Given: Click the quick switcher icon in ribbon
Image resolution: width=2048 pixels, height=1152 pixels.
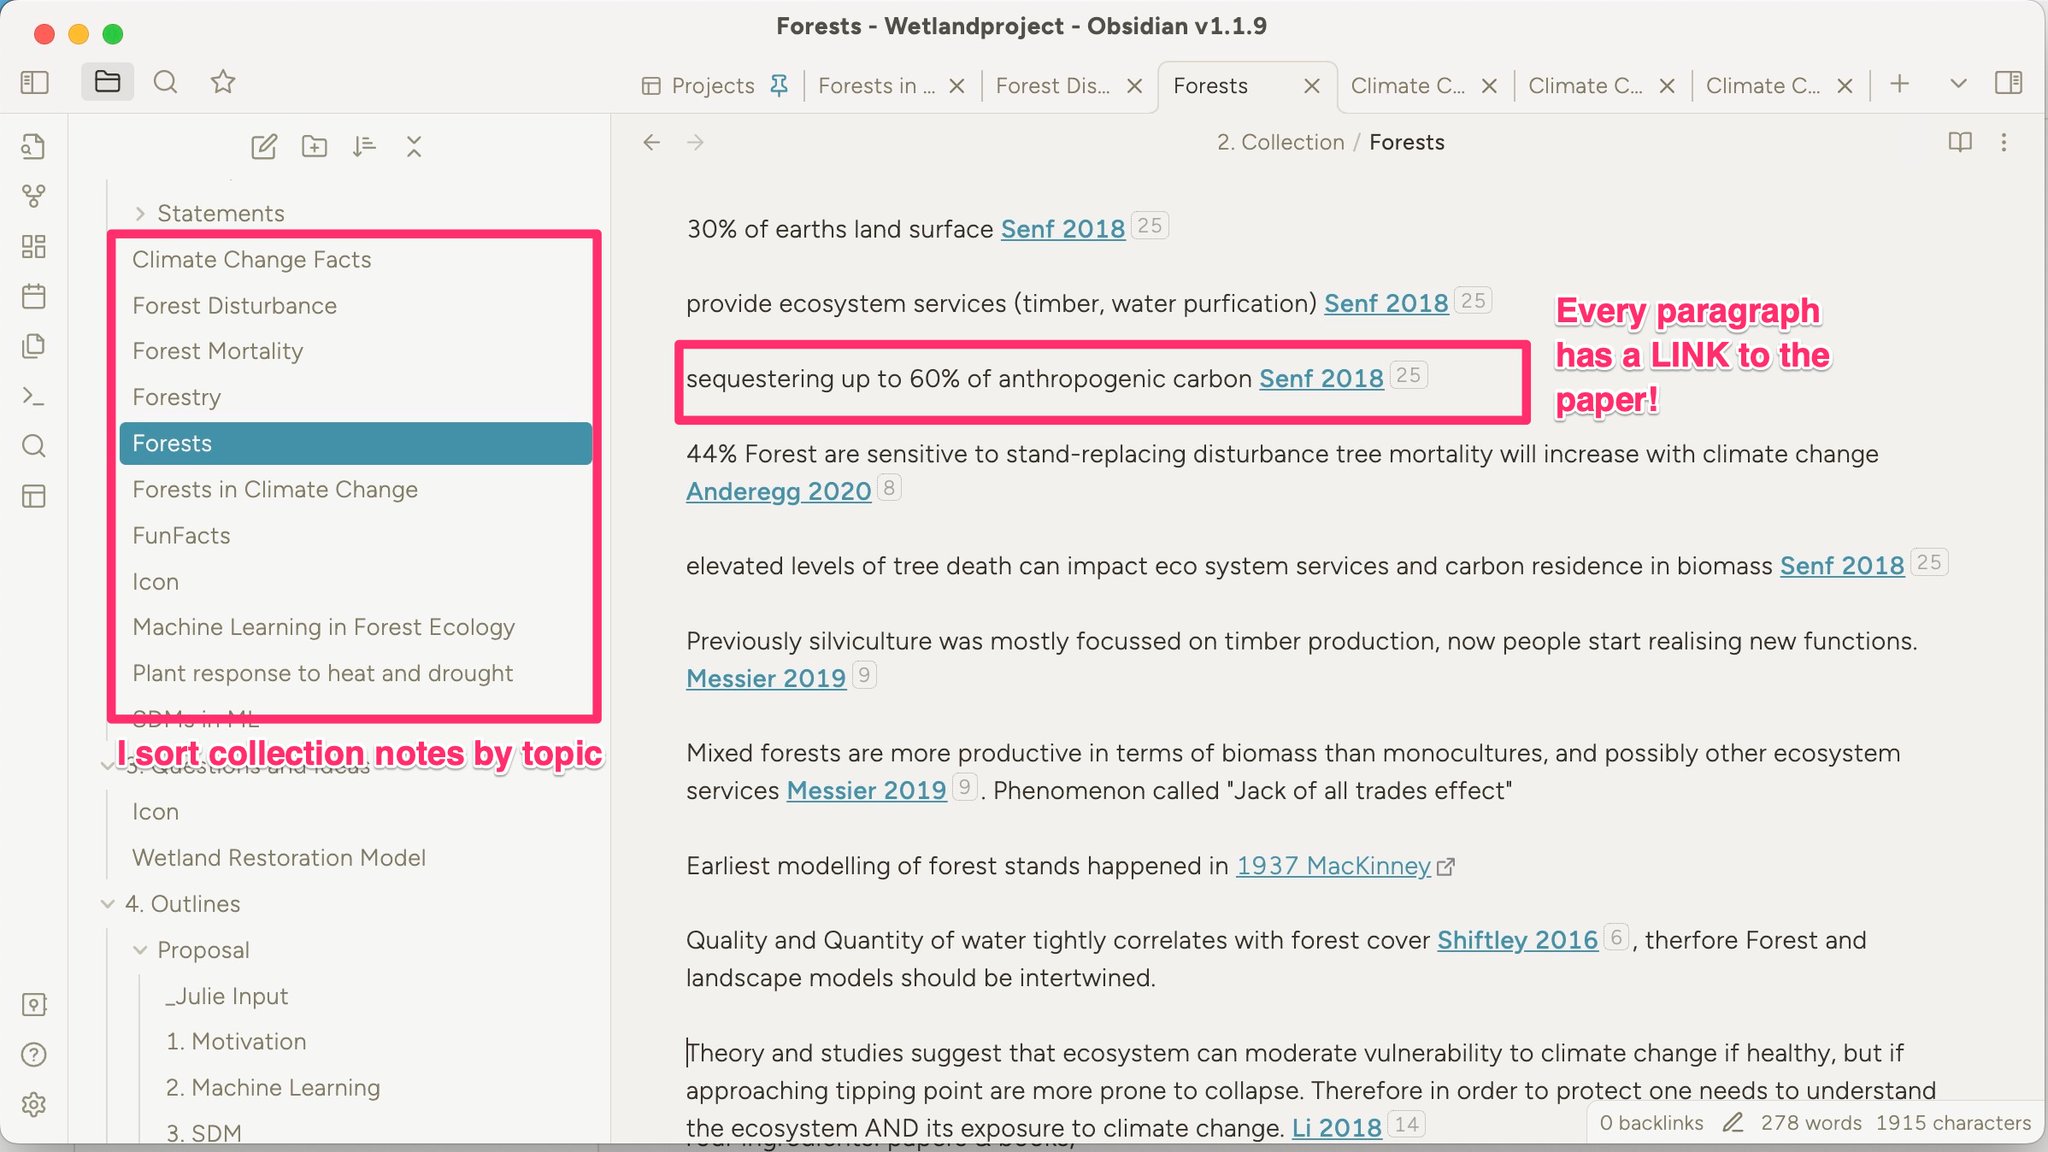Looking at the screenshot, I should (x=34, y=147).
